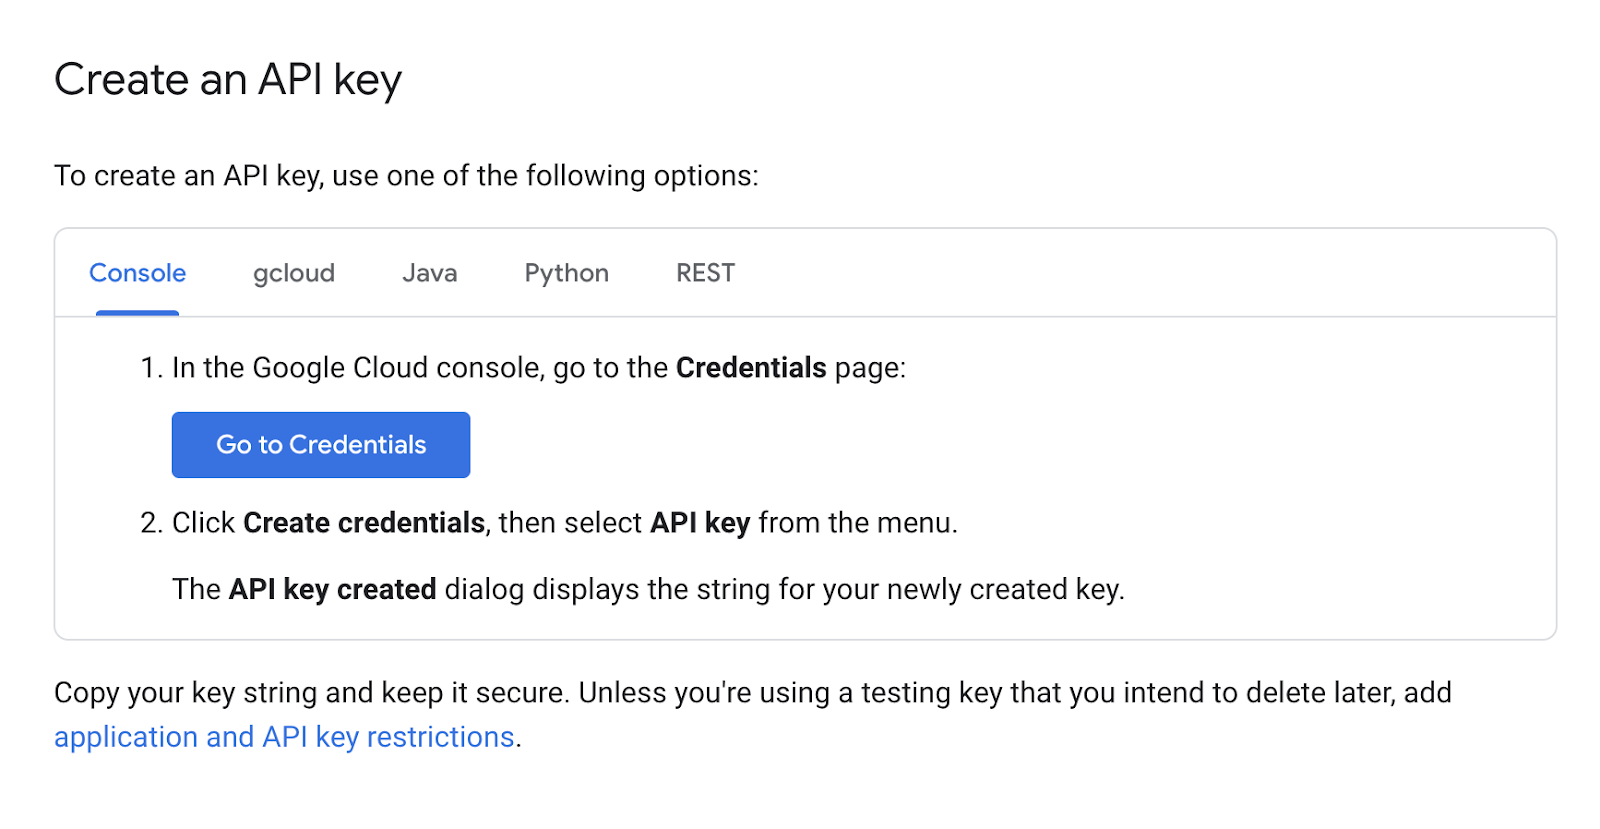The width and height of the screenshot is (1600, 829).
Task: Click the 'API key created' bold text
Action: pyautogui.click(x=333, y=589)
